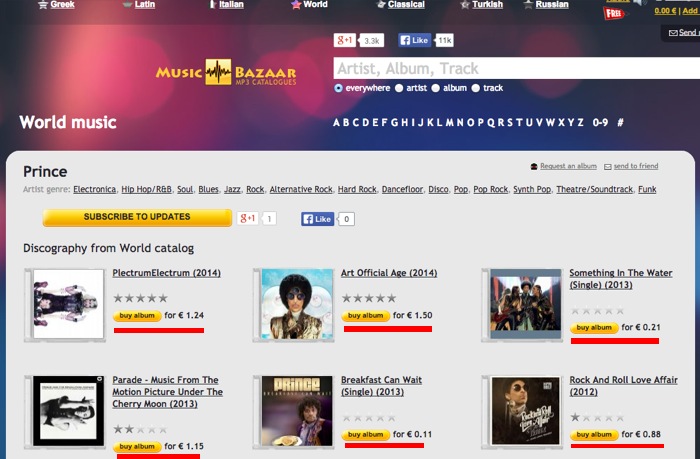Click the header Google +1 button
The image size is (700, 459).
tap(345, 40)
